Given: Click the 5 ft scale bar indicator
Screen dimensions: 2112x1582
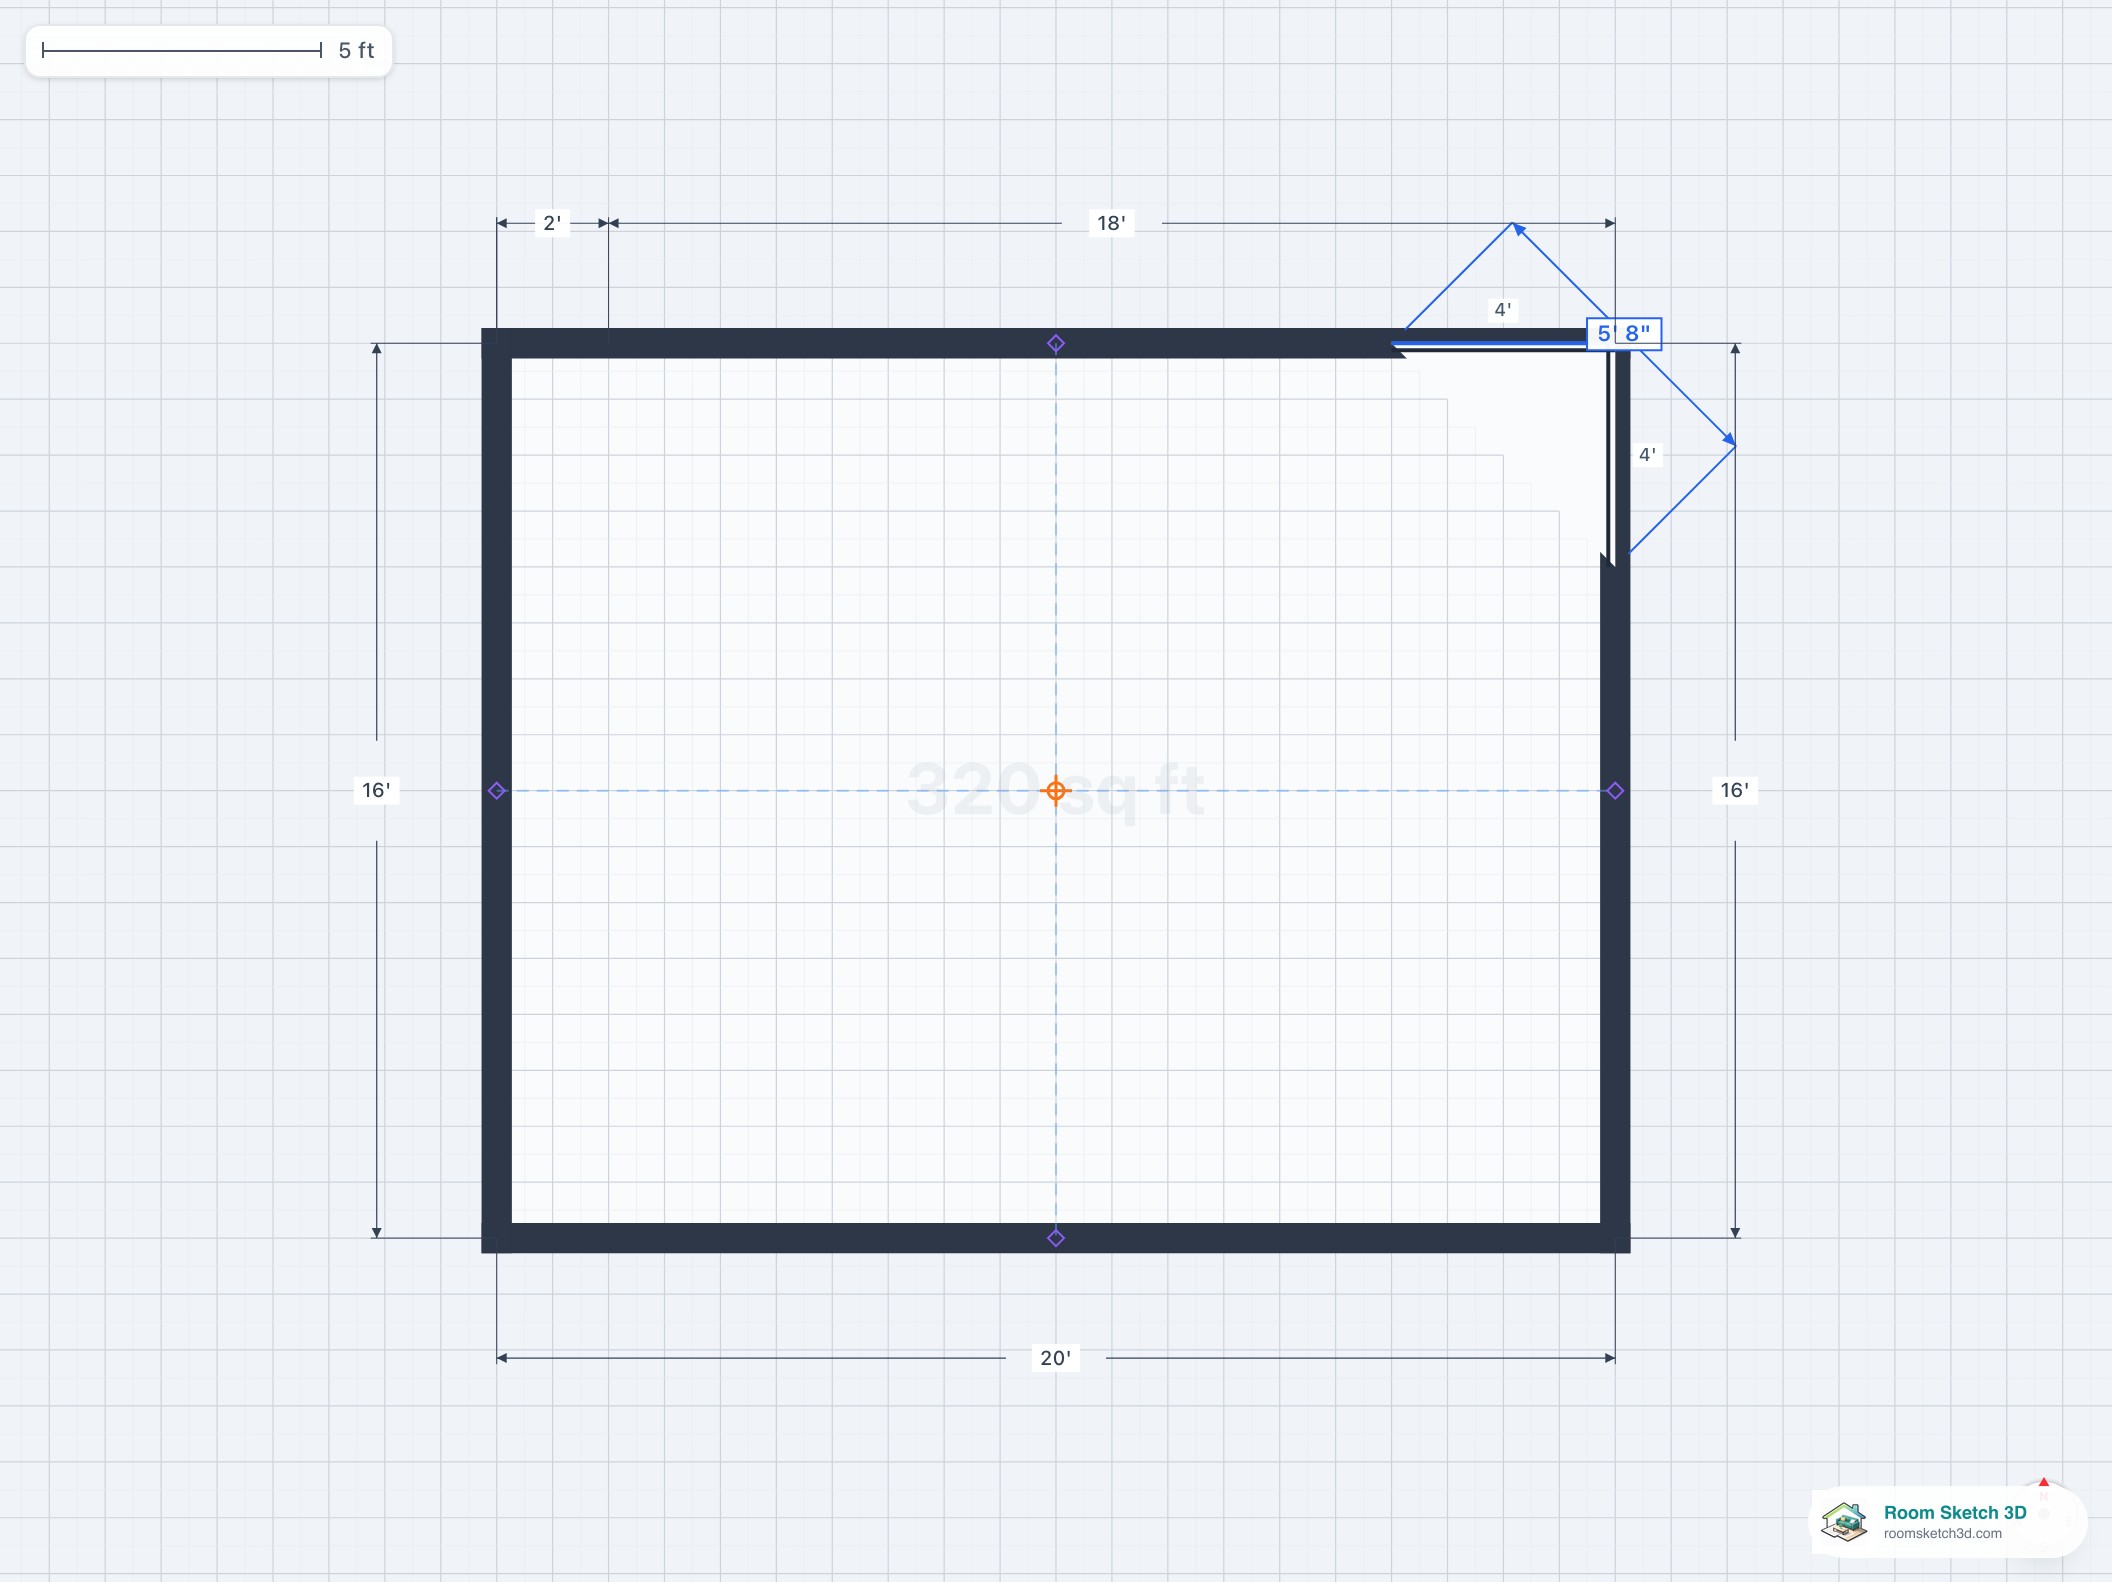Looking at the screenshot, I should [x=208, y=50].
